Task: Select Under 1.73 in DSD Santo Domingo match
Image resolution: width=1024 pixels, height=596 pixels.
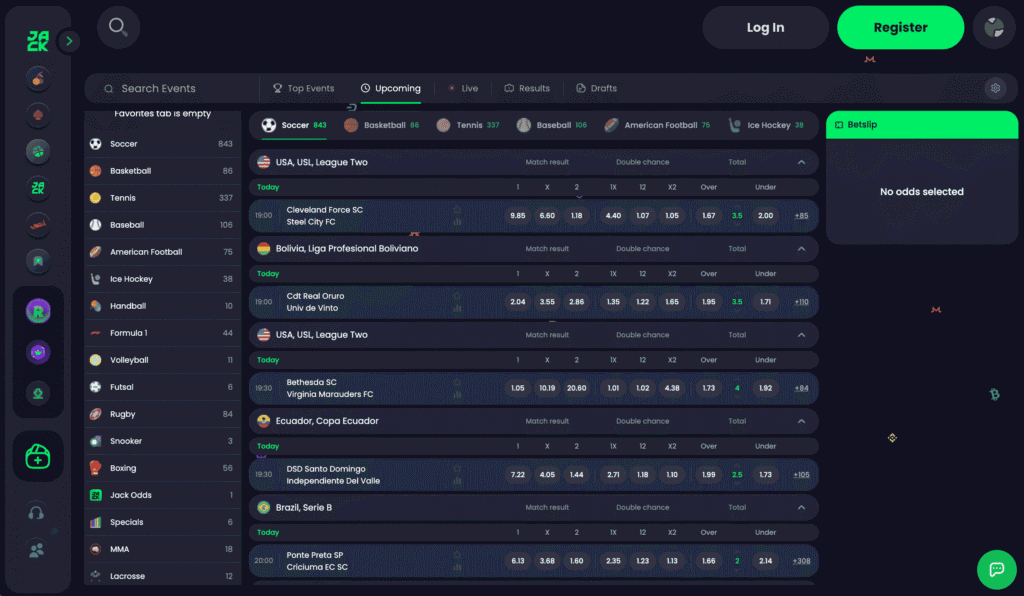Action: click(x=765, y=475)
